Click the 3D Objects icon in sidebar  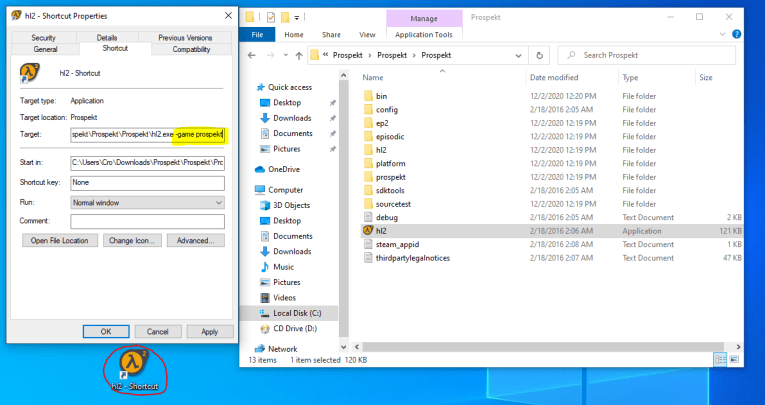coord(265,205)
